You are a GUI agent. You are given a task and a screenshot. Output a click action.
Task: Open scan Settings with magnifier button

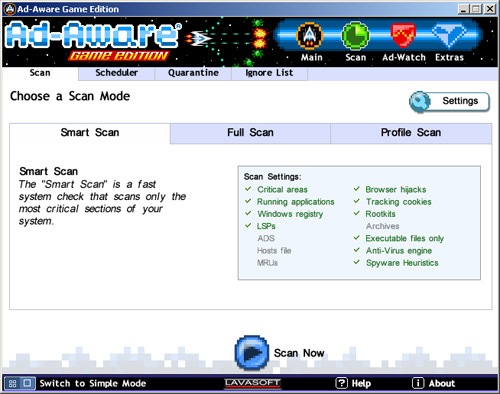pos(449,102)
